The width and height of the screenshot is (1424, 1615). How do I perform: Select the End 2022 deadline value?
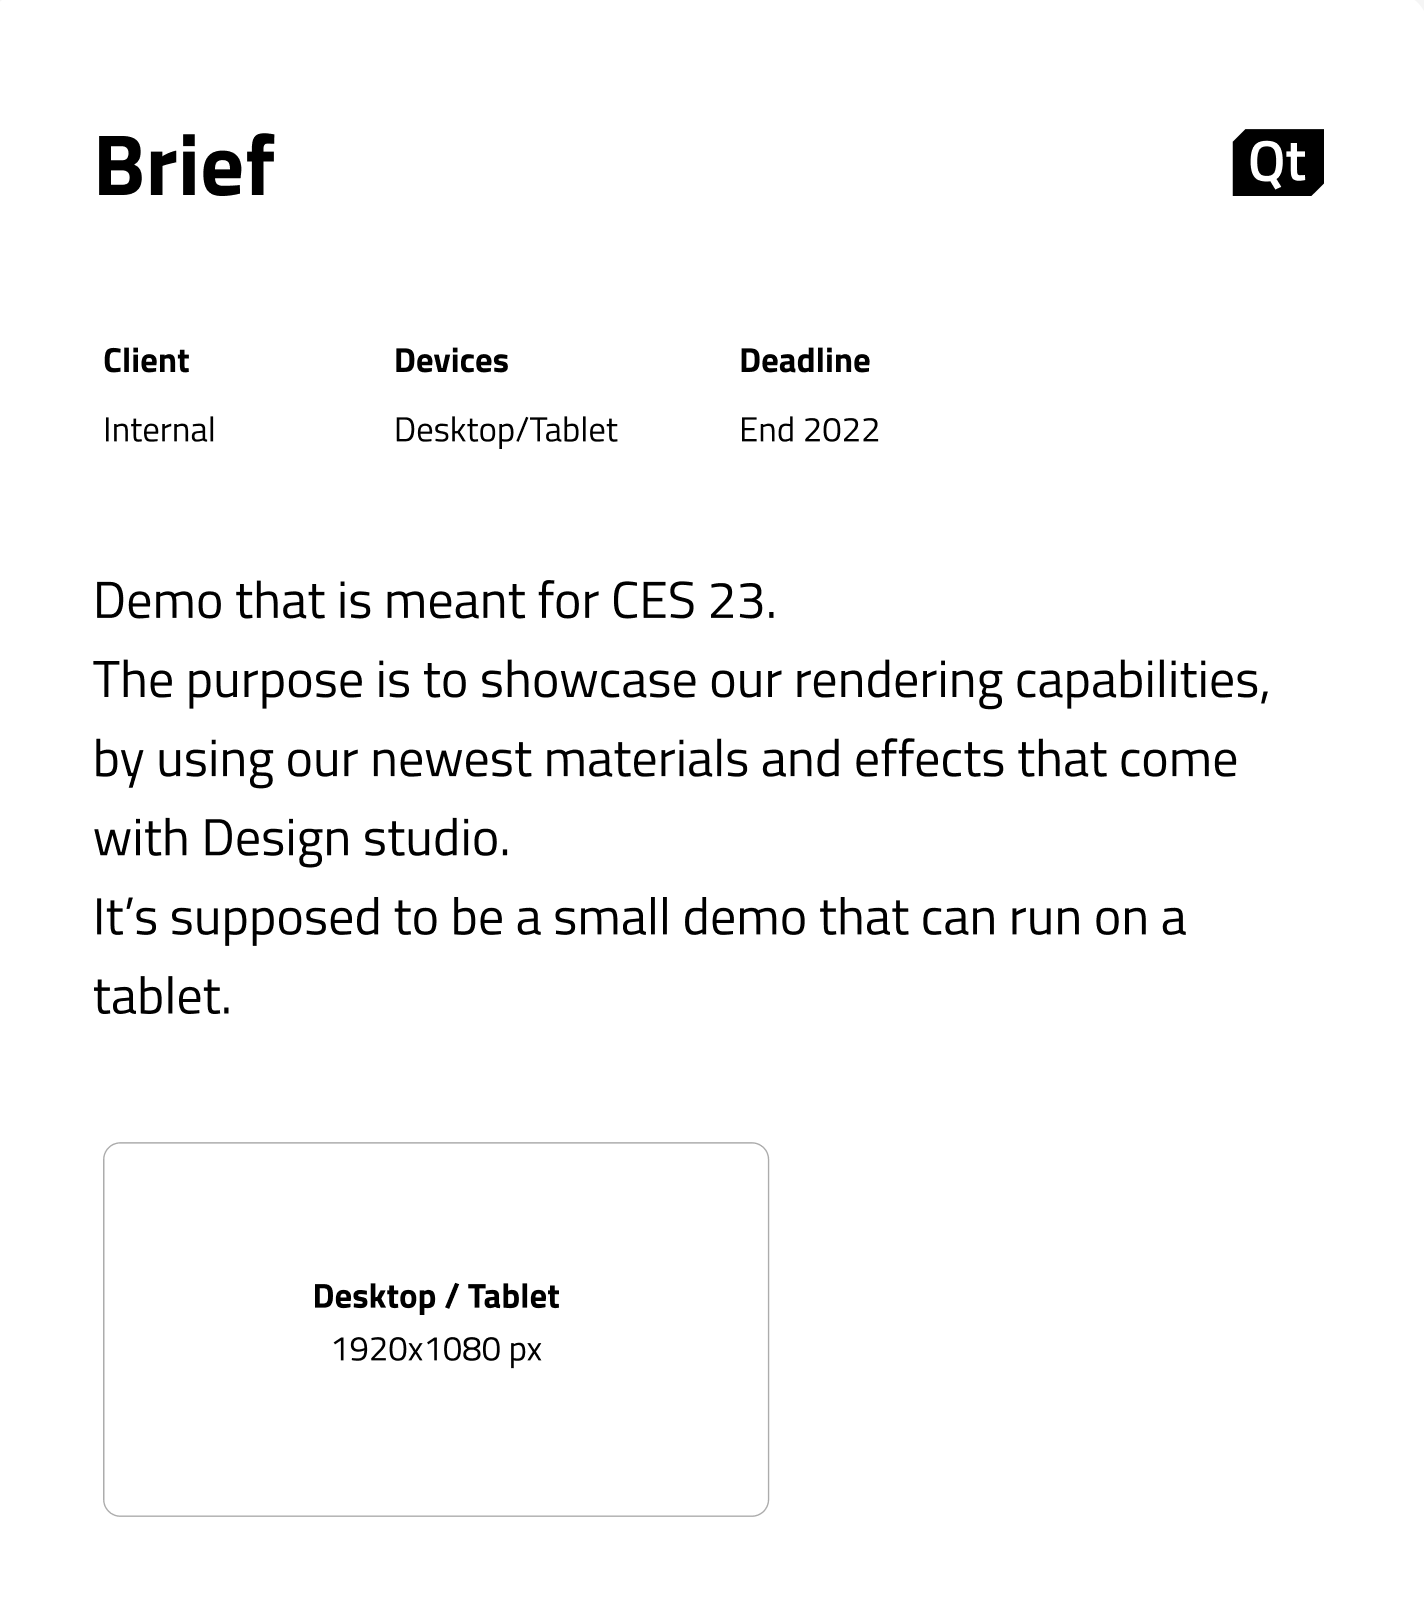click(x=809, y=430)
